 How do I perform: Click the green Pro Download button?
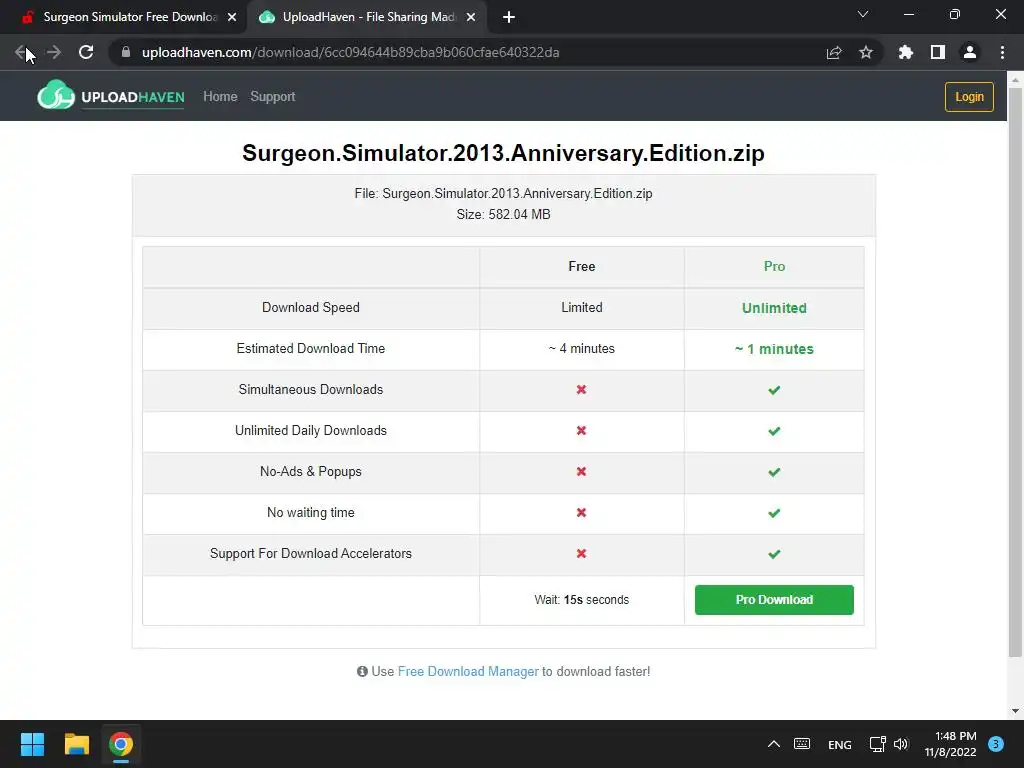pos(774,600)
